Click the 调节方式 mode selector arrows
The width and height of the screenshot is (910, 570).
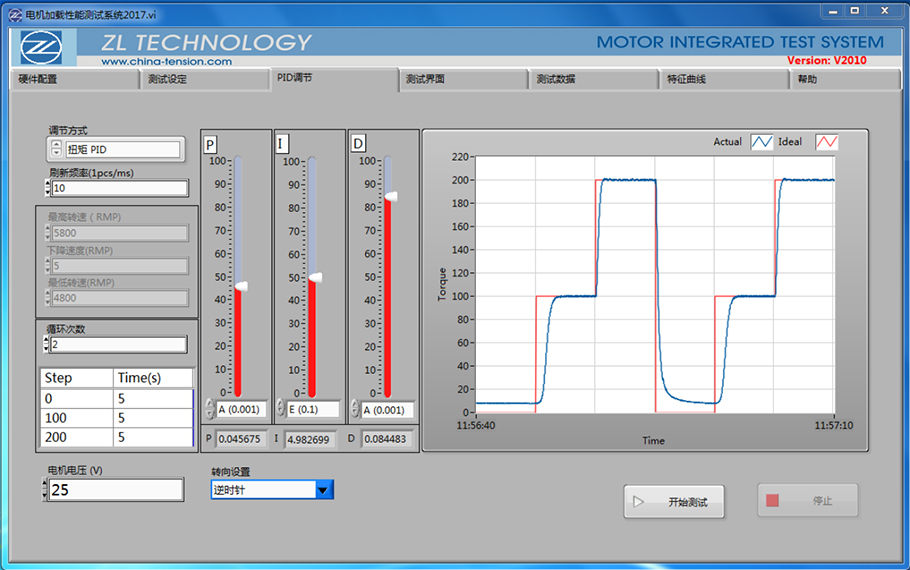[x=56, y=149]
